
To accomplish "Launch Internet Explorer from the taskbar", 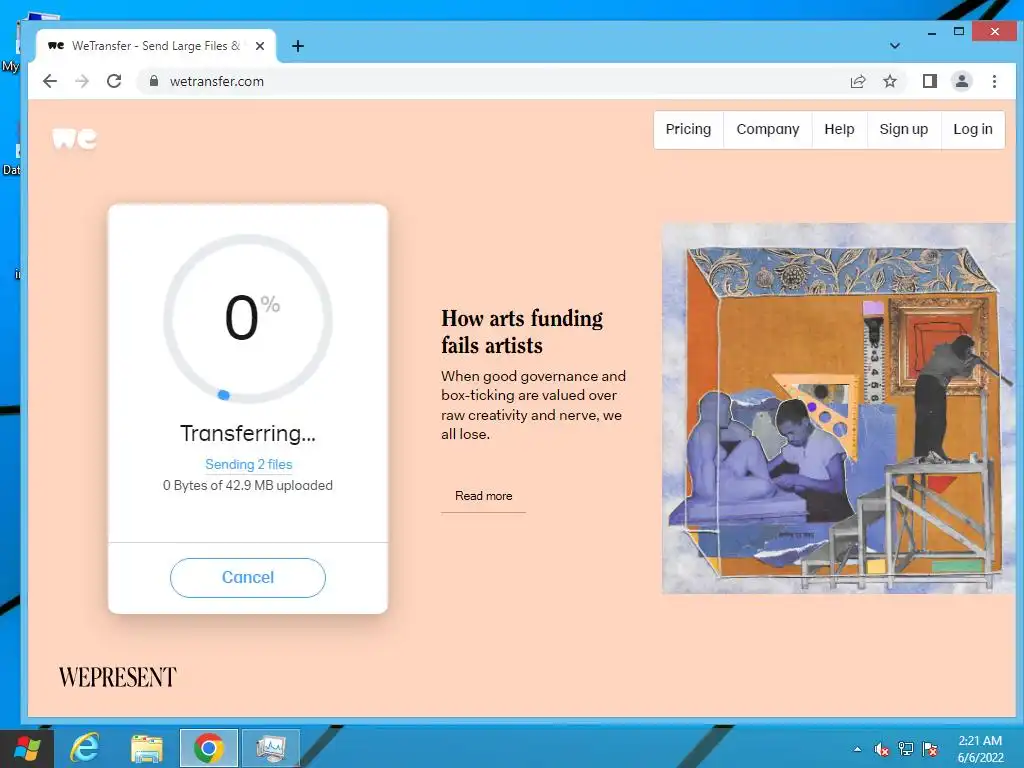I will tap(85, 748).
